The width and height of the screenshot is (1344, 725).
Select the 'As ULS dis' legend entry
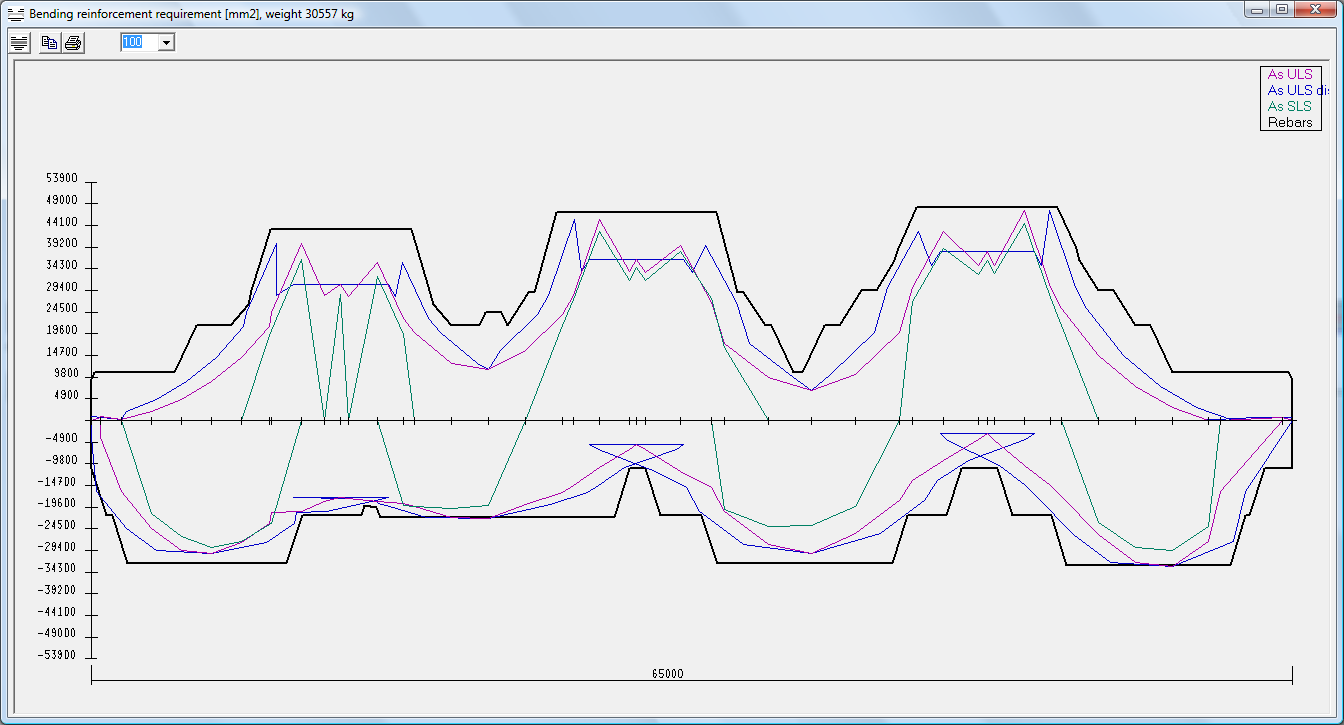coord(1297,90)
